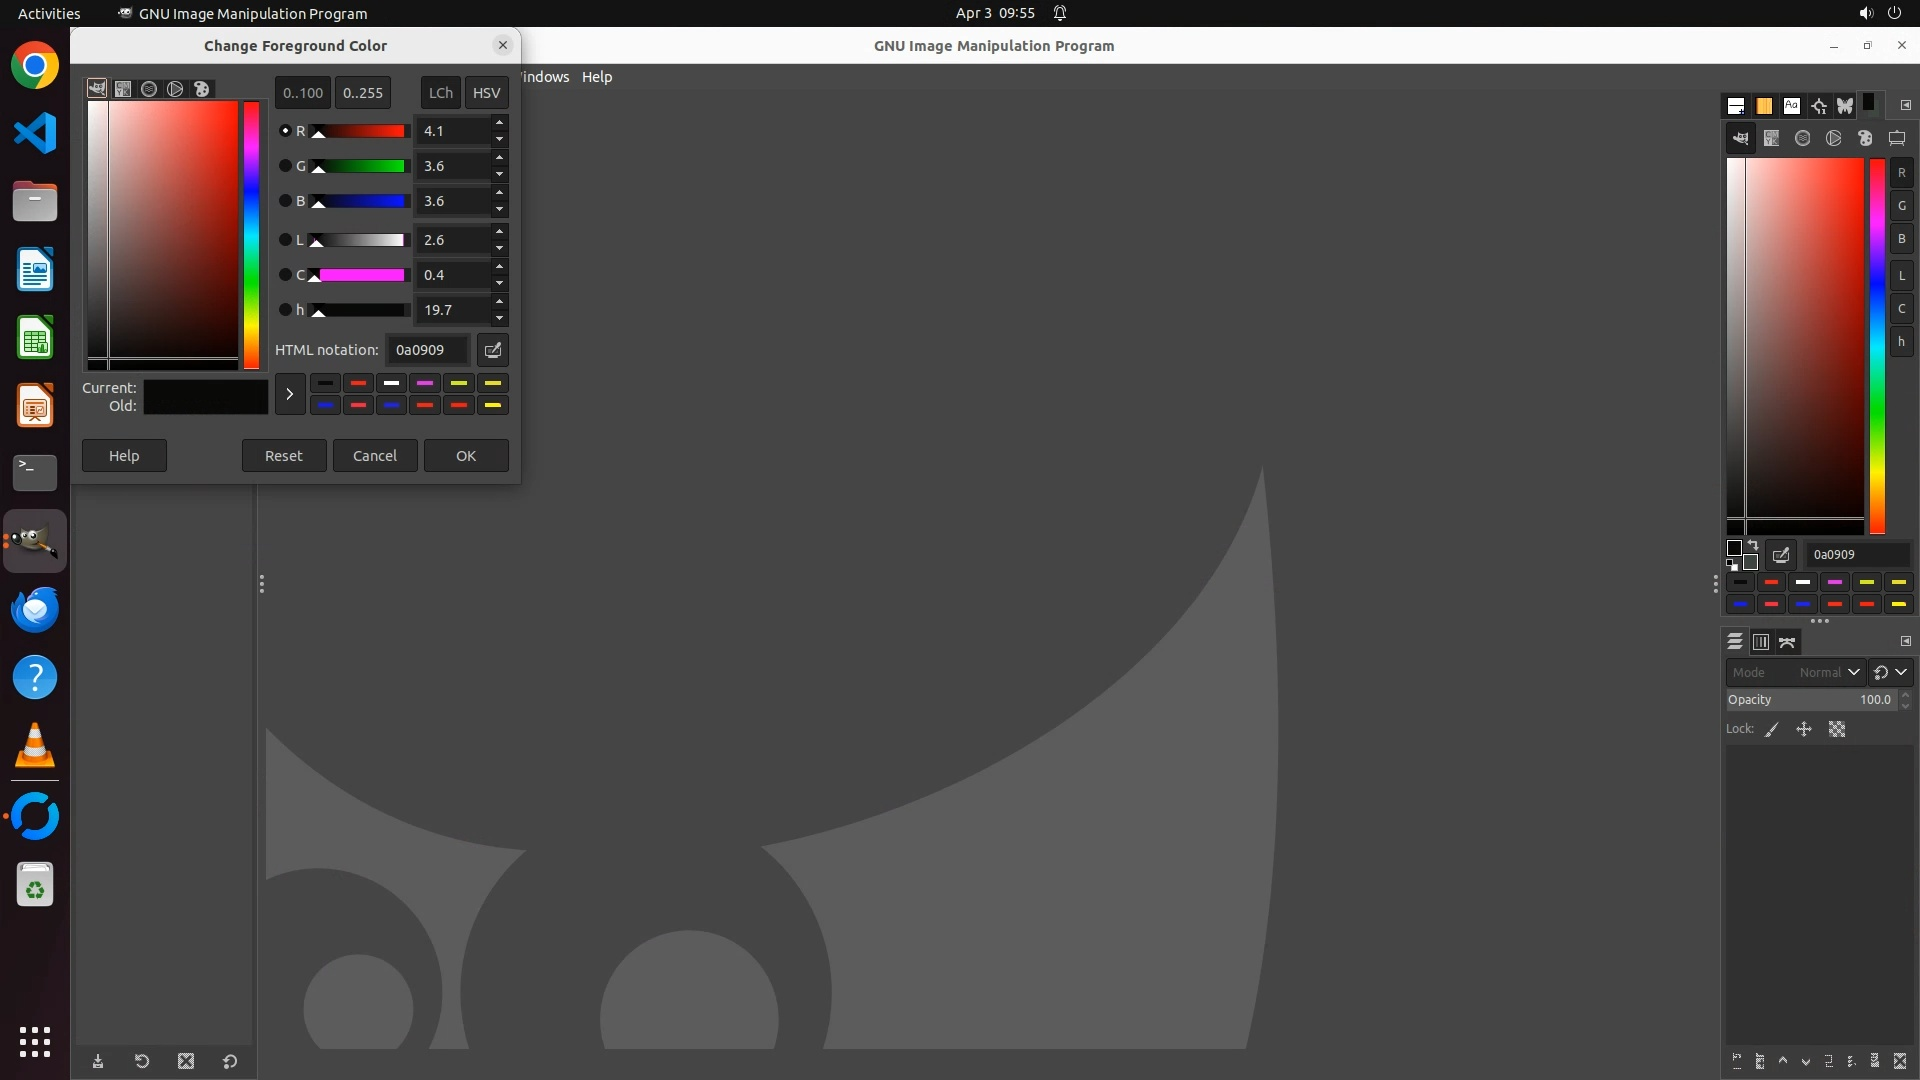1920x1080 pixels.
Task: Confirm with the OK button
Action: pyautogui.click(x=466, y=456)
